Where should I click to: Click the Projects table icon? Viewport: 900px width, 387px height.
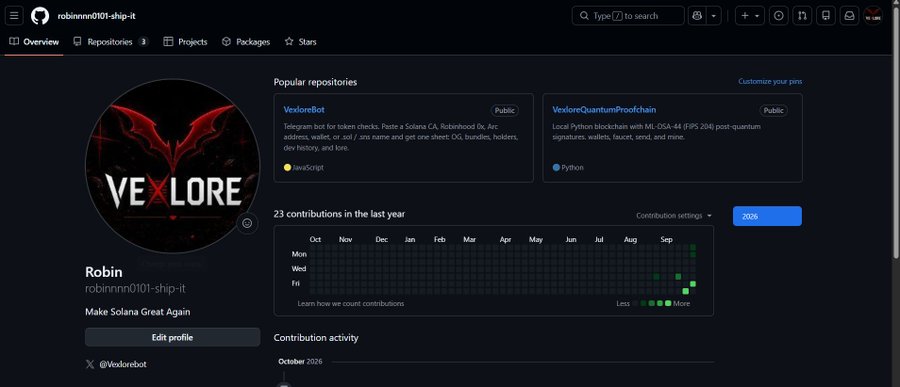coord(168,42)
